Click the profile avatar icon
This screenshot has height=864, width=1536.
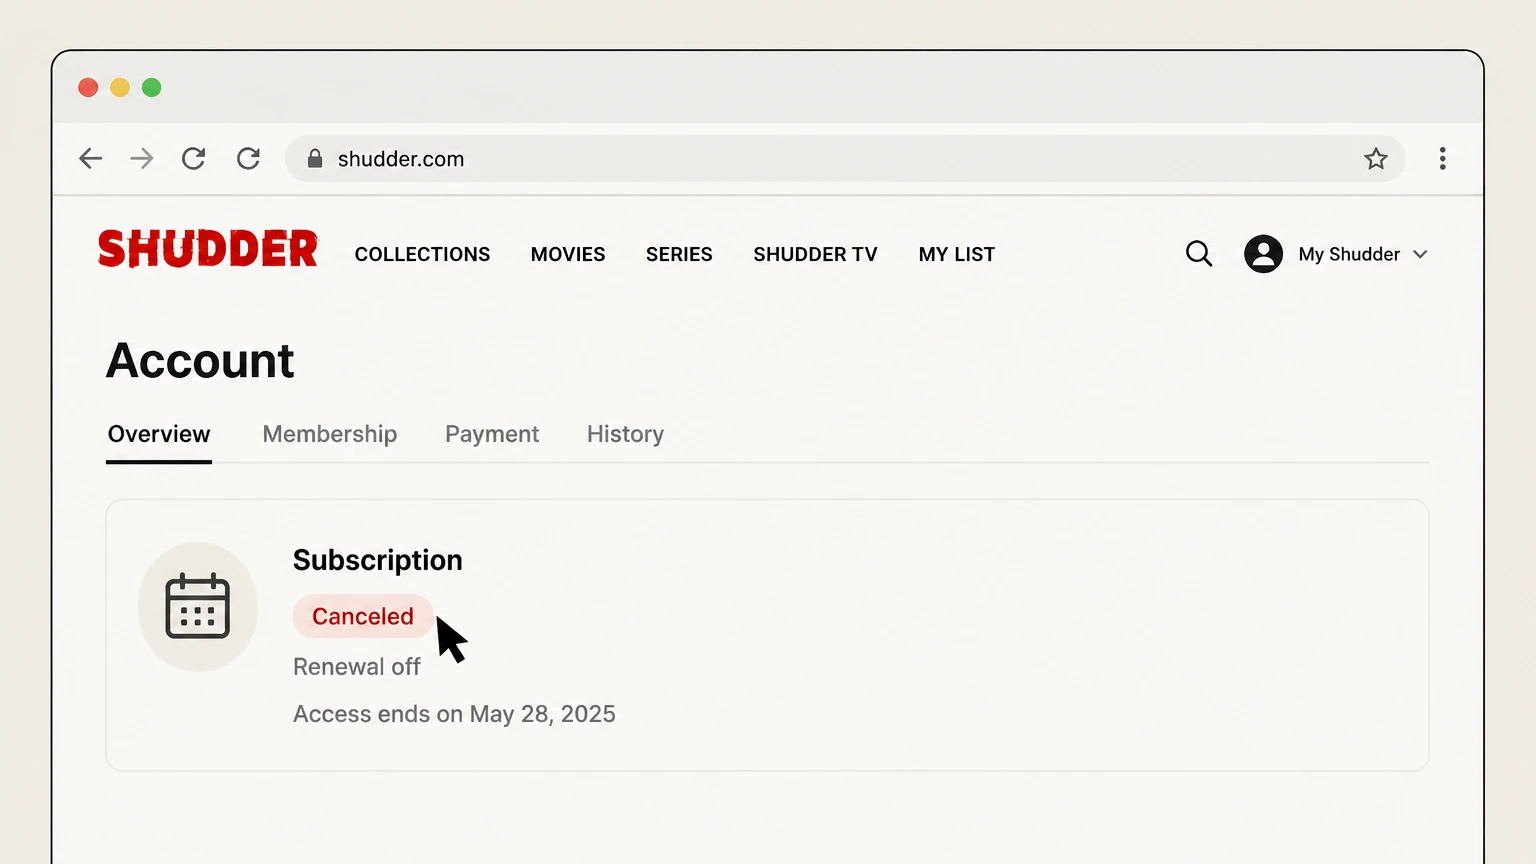click(1264, 254)
